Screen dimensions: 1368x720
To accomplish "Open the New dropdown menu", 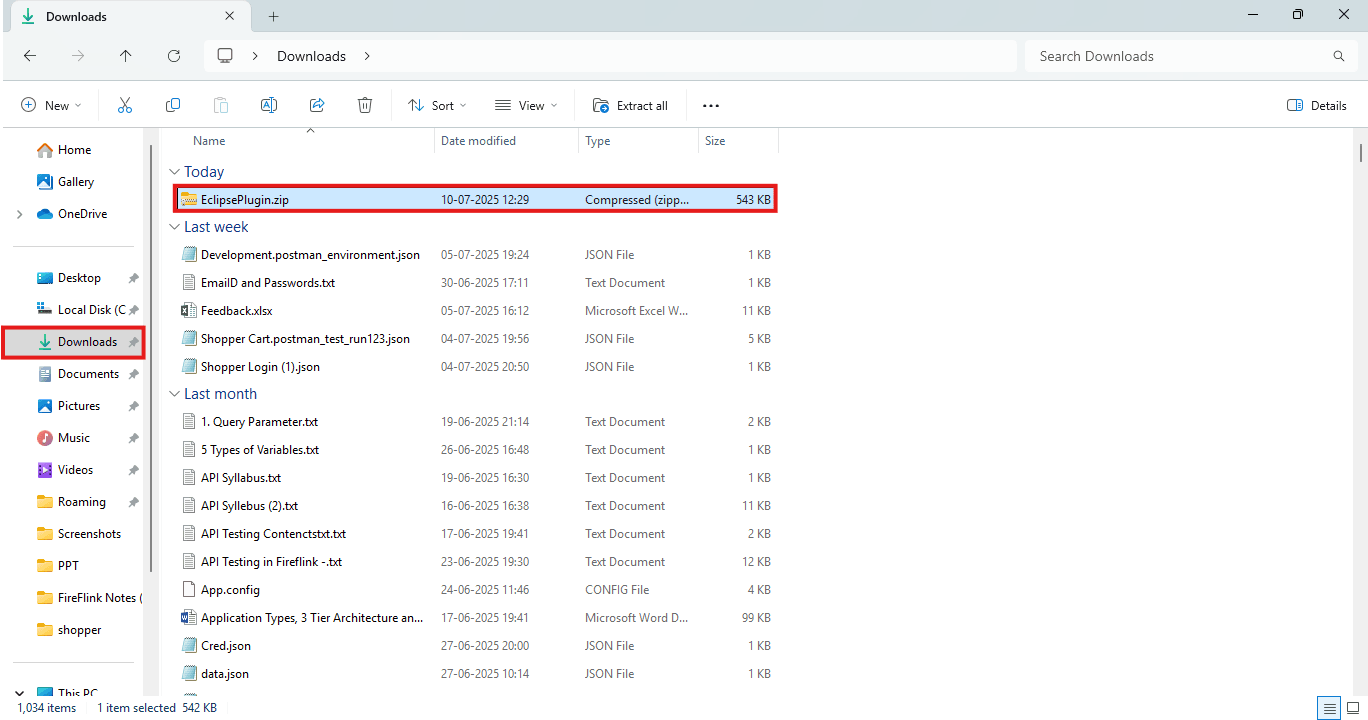I will point(52,105).
